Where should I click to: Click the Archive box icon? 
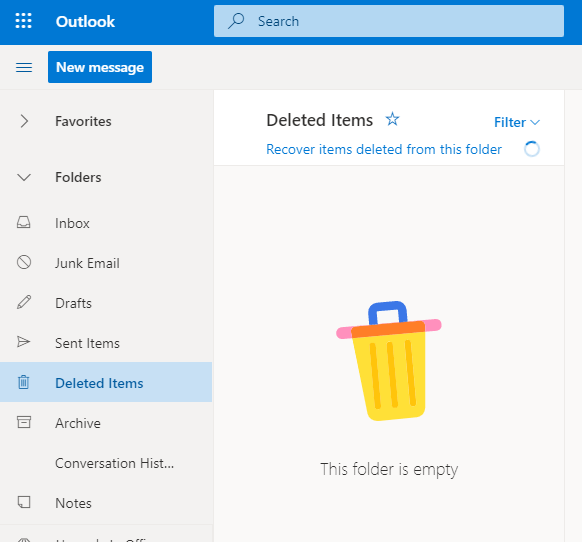pyautogui.click(x=24, y=422)
